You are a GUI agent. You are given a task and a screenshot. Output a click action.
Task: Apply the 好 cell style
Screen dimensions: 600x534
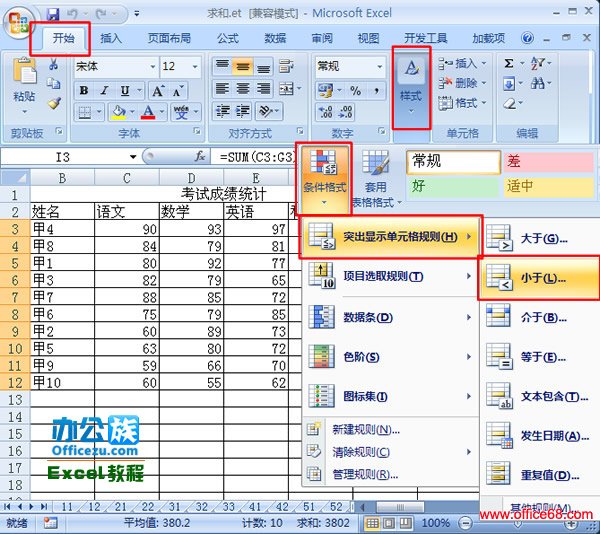(x=453, y=187)
